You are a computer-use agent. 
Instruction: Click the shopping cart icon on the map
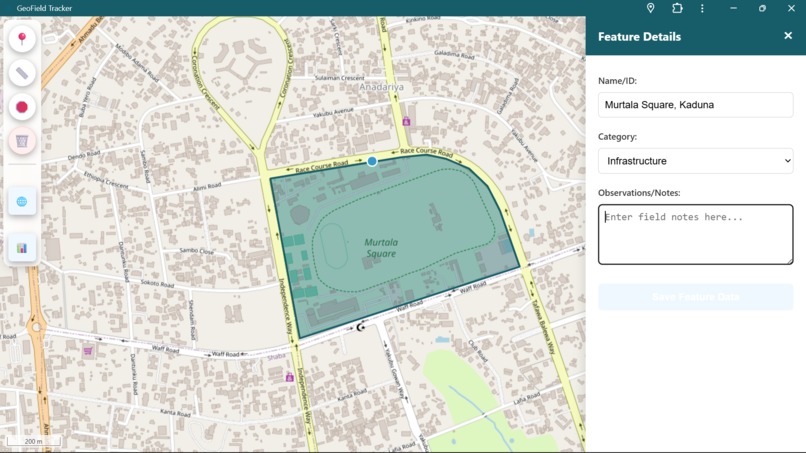(x=88, y=351)
